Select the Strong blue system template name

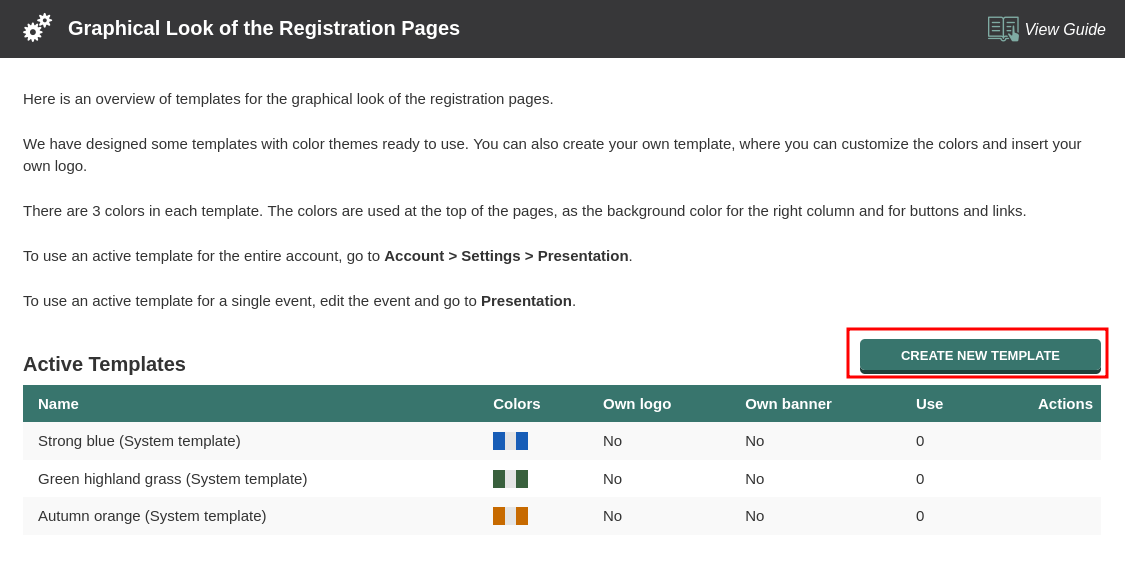coord(139,441)
